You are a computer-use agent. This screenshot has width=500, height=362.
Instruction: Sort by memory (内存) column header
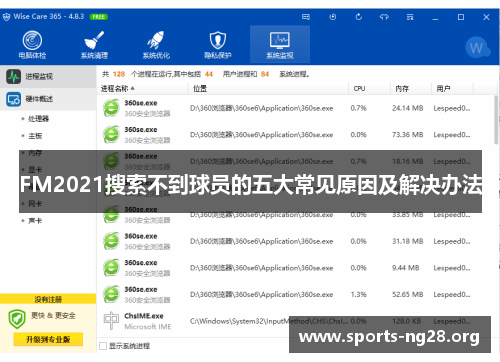(x=402, y=89)
